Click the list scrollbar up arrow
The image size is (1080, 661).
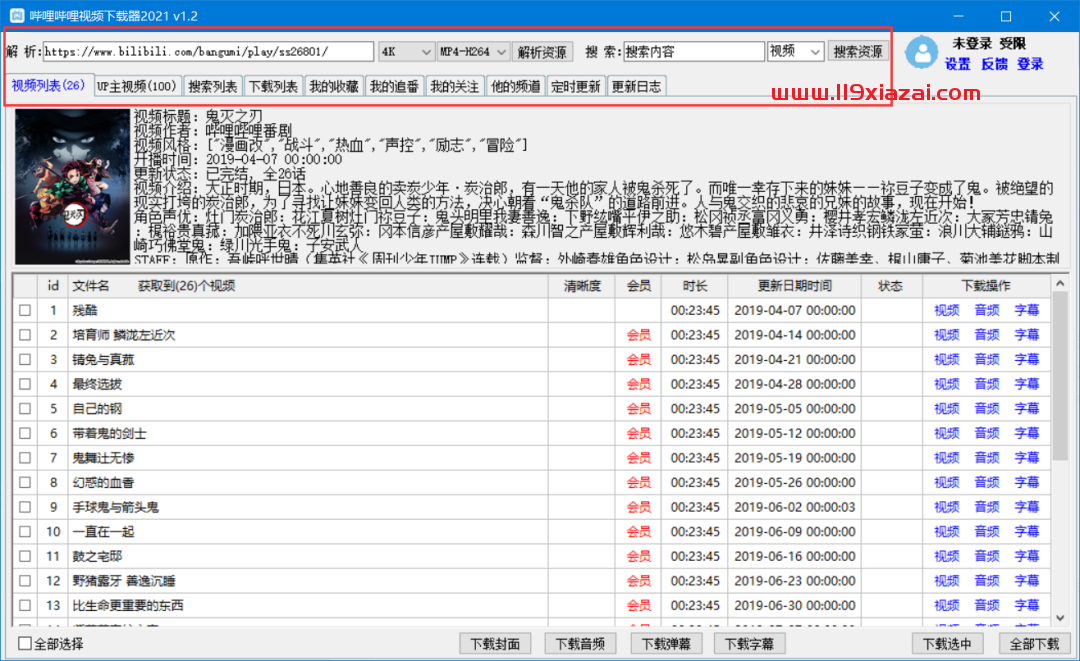(1060, 284)
